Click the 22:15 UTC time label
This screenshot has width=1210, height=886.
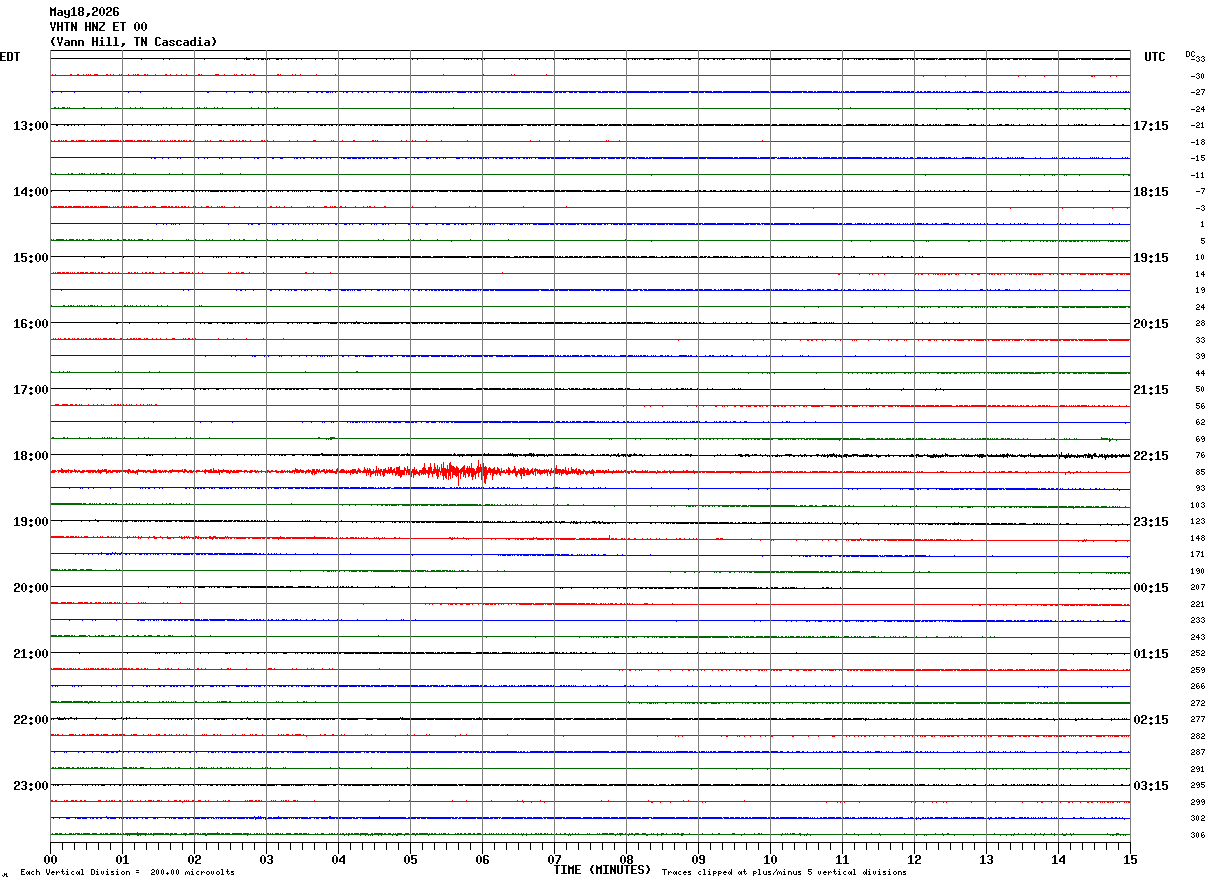click(x=1151, y=456)
